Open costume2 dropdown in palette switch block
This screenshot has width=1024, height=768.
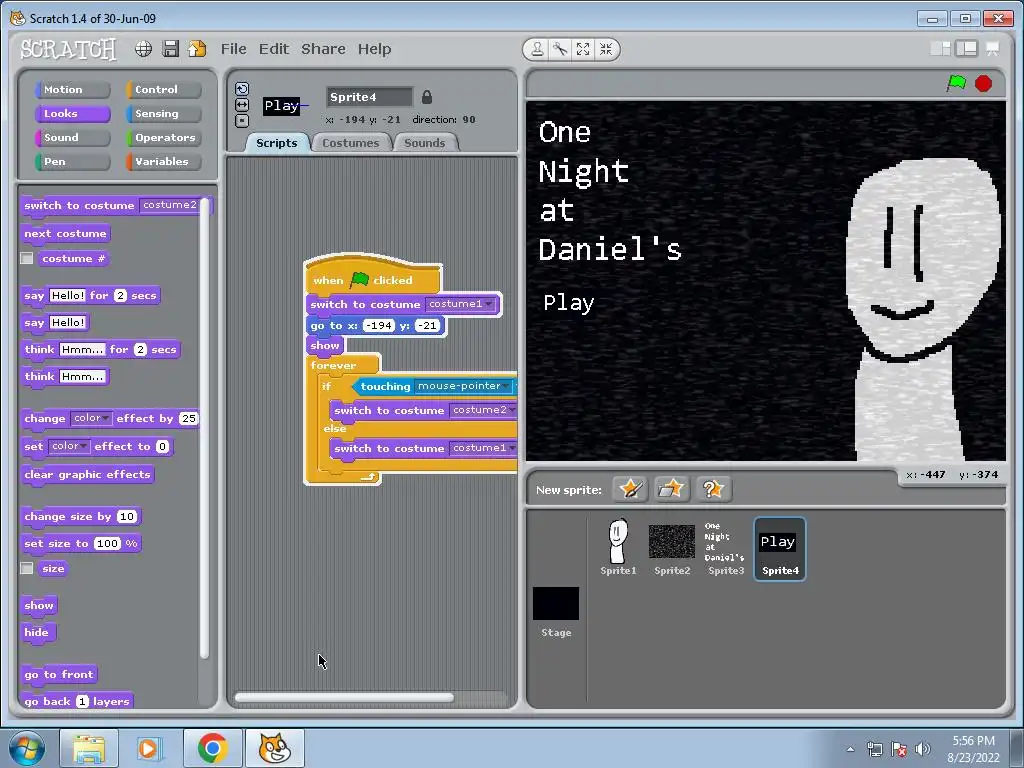[x=171, y=205]
